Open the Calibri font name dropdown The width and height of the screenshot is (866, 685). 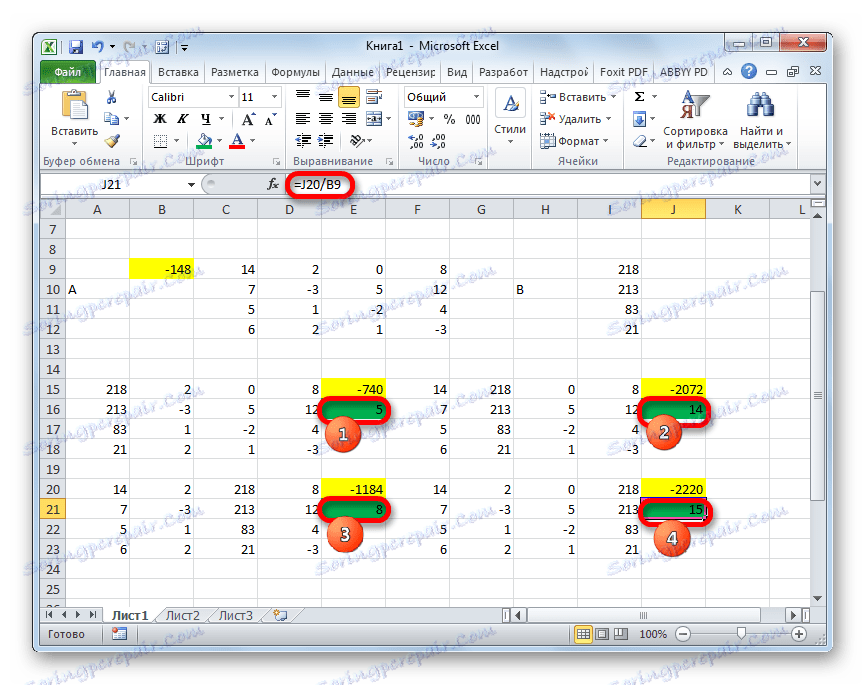click(231, 97)
